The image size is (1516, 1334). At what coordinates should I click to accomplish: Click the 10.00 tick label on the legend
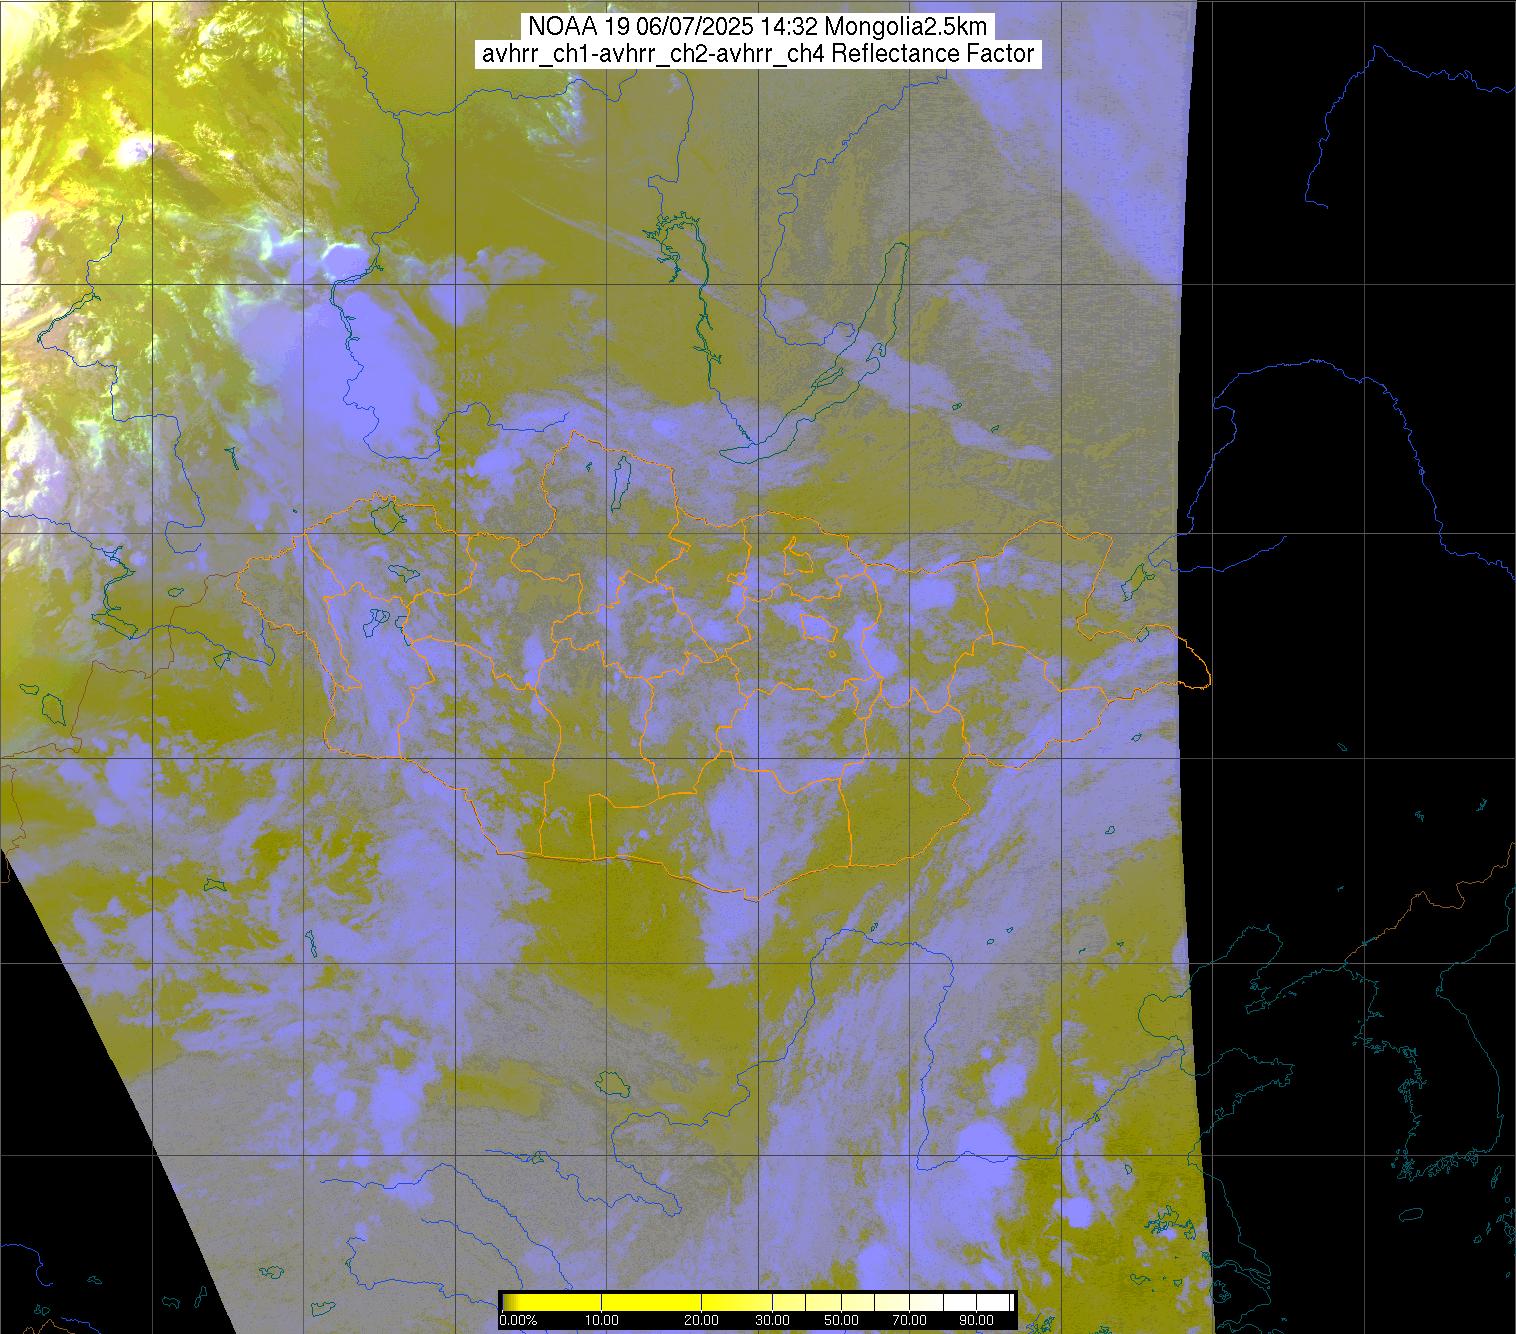point(601,1321)
